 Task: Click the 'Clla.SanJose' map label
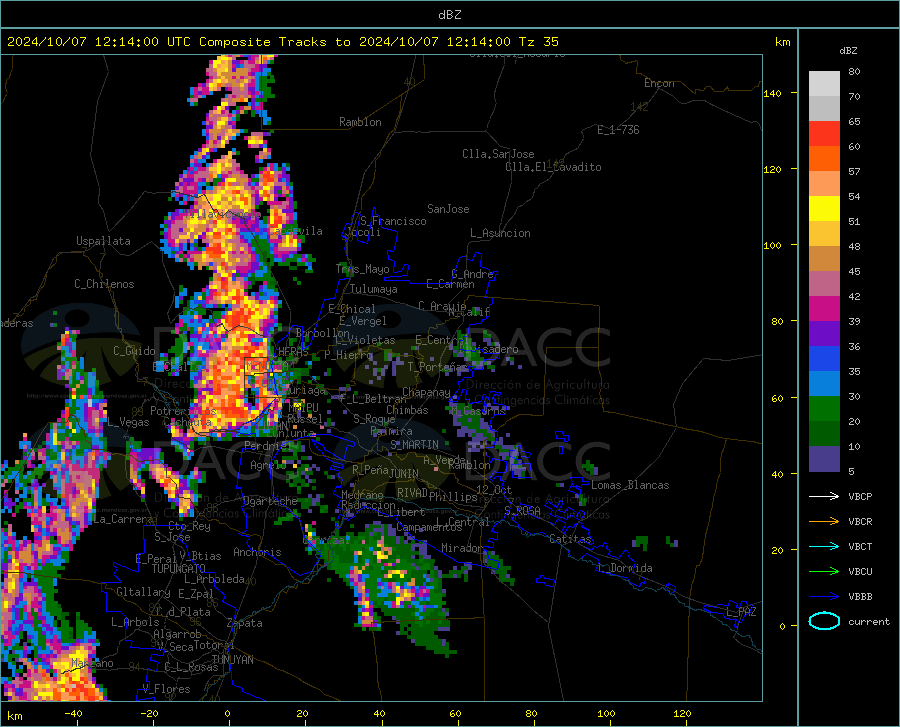(x=498, y=154)
